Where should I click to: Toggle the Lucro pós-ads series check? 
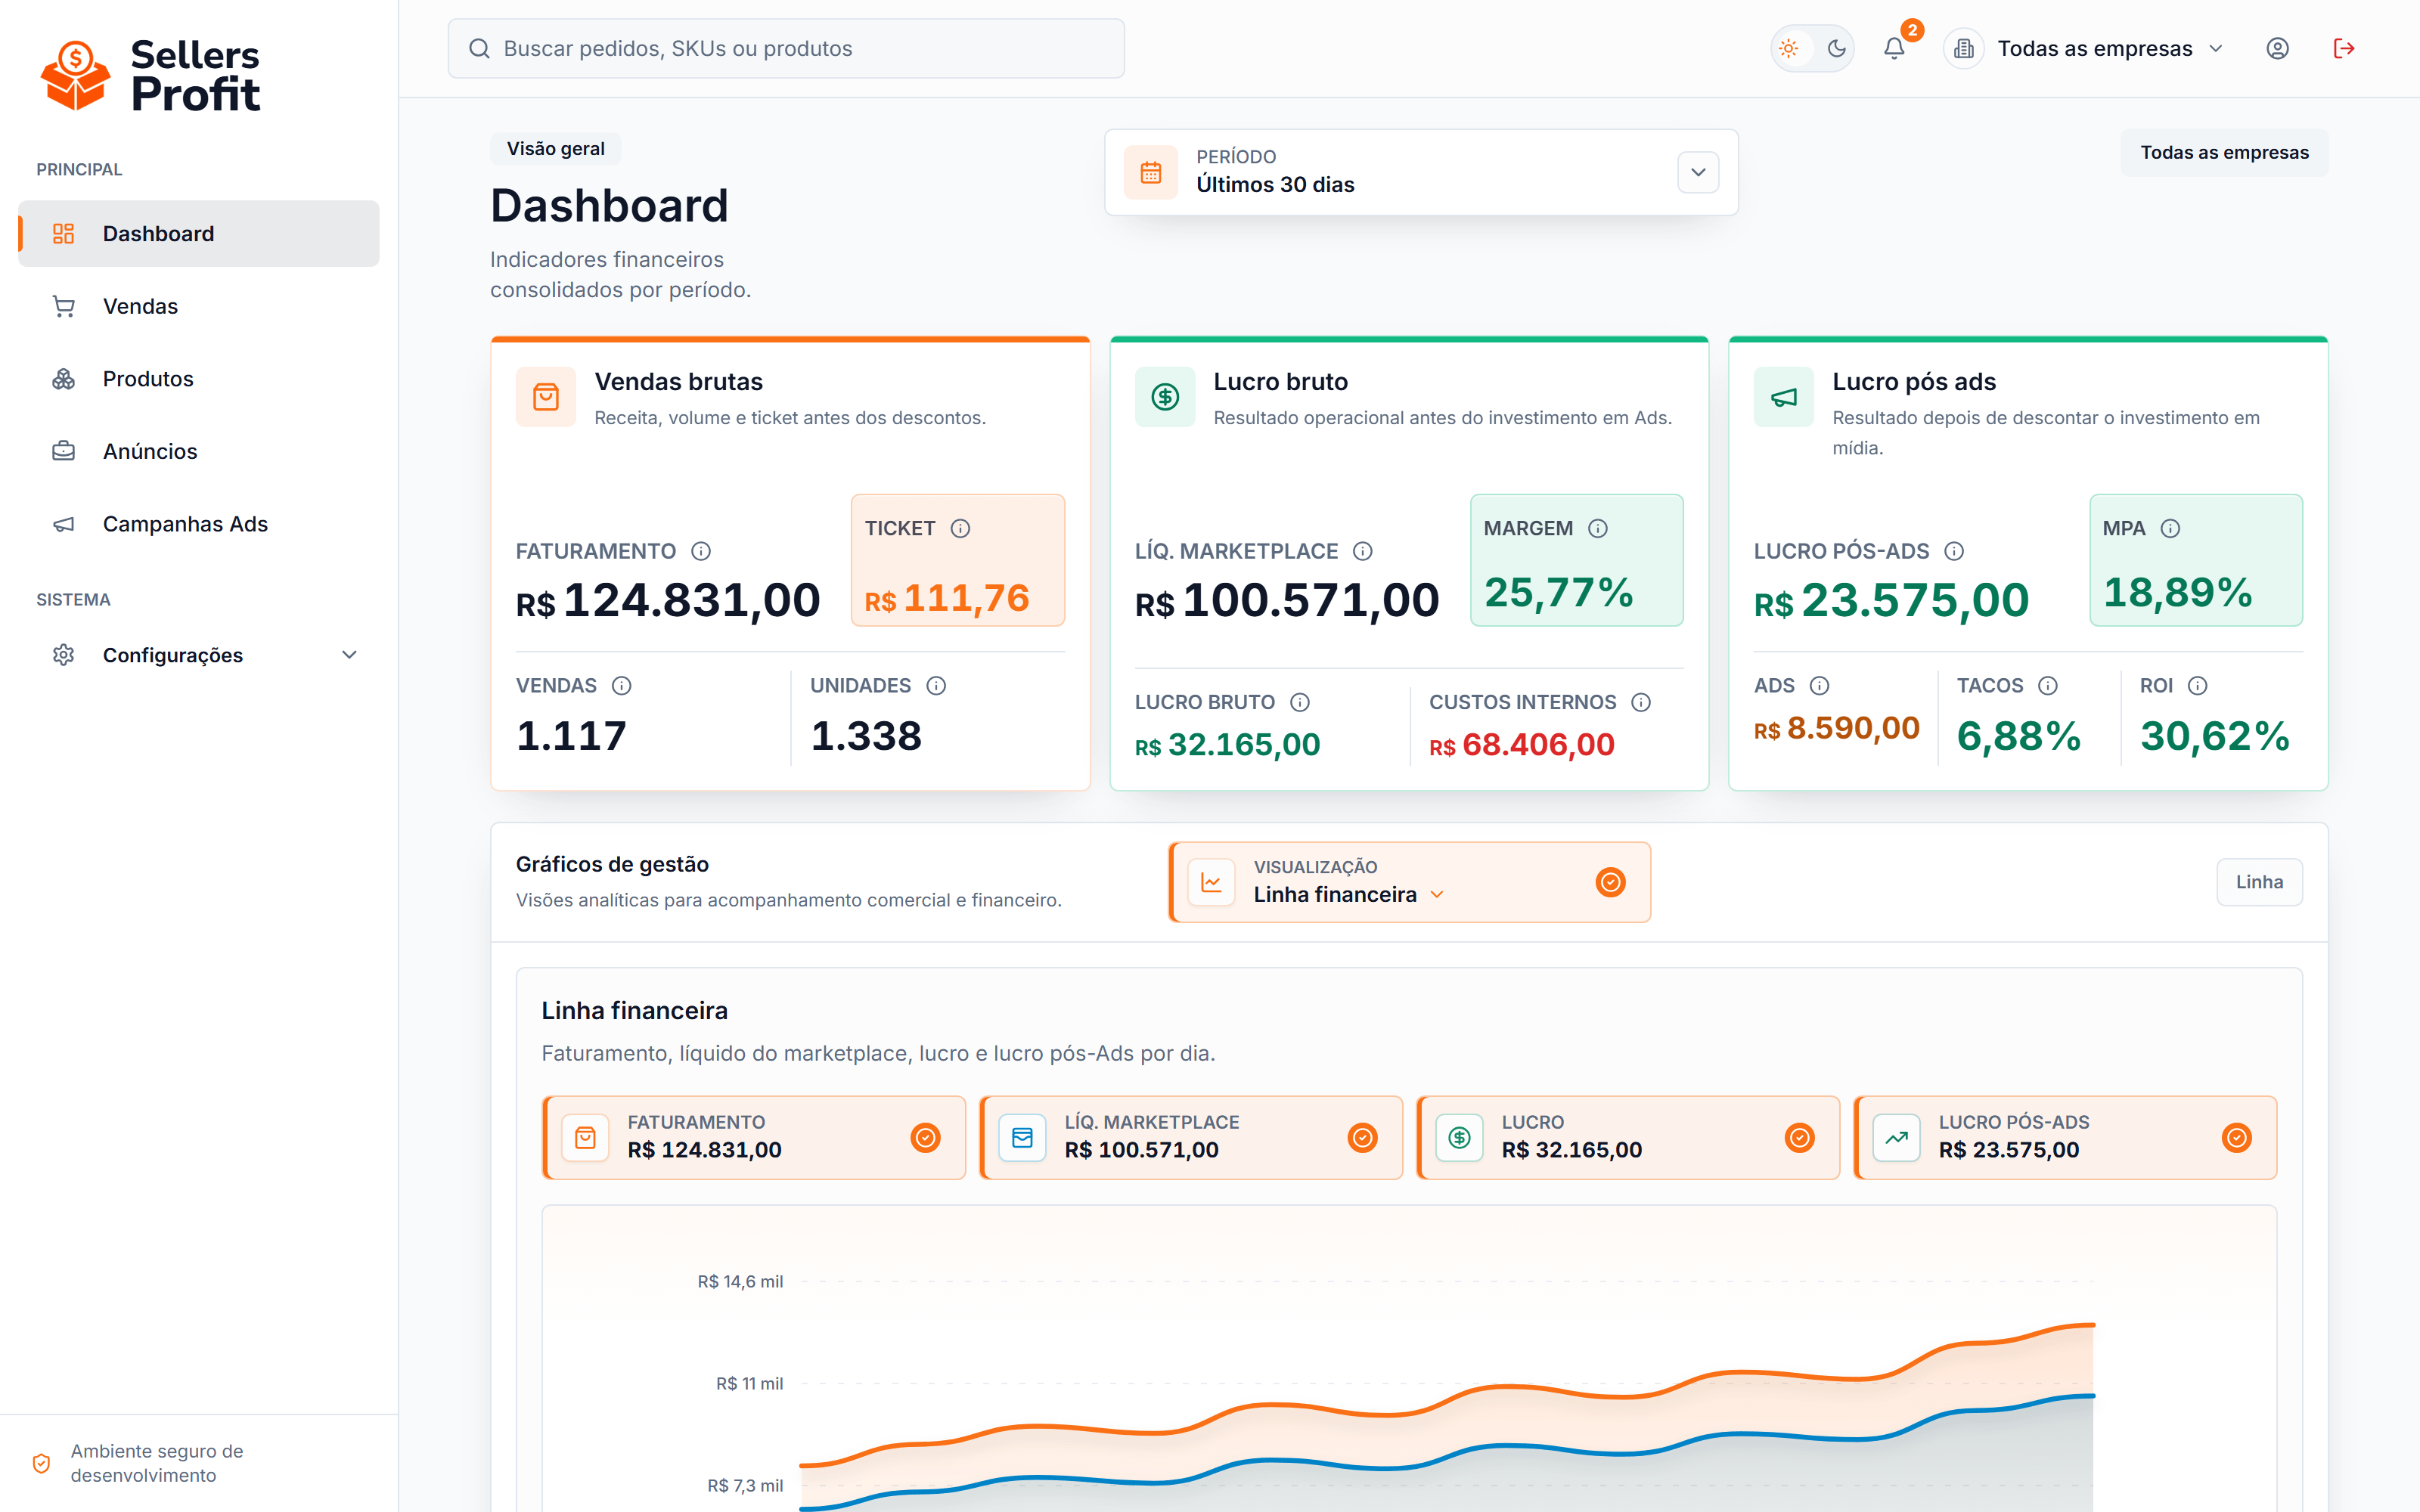2236,1137
